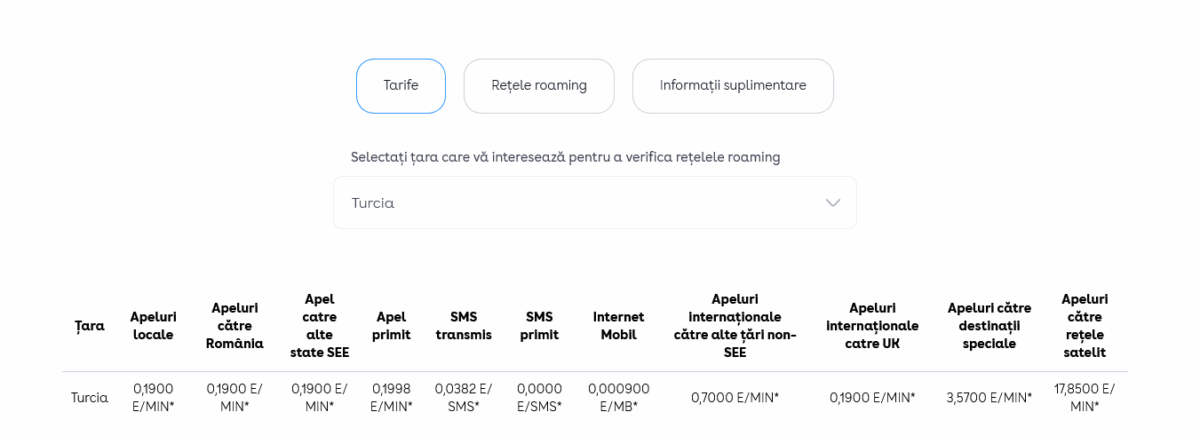Click the Apeluri către rețele satelit header
This screenshot has height=436, width=1200.
click(1084, 326)
